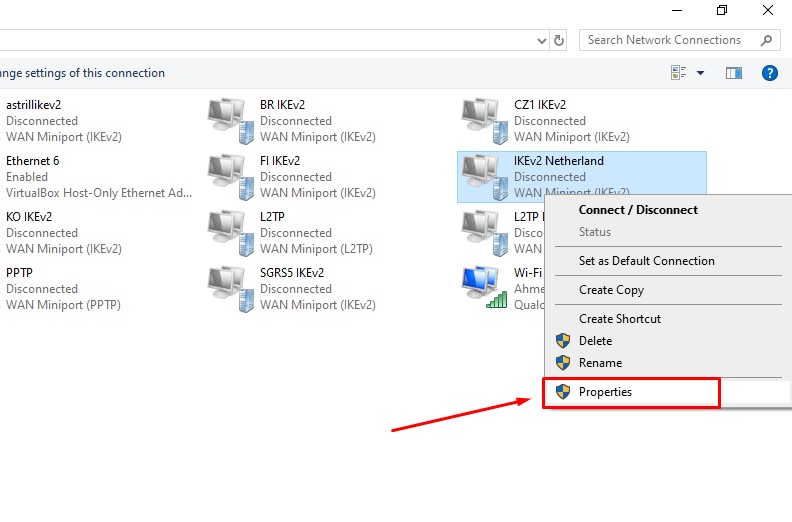Select the partially hidden L2TP connection icon

click(x=485, y=233)
